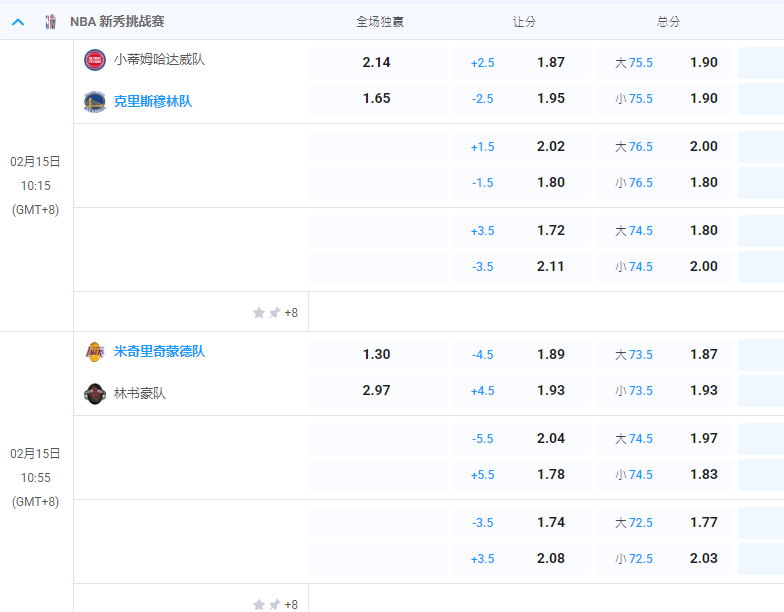This screenshot has width=784, height=612.
Task: Choose under 小 74.5 at 2.00
Action: pyautogui.click(x=664, y=266)
